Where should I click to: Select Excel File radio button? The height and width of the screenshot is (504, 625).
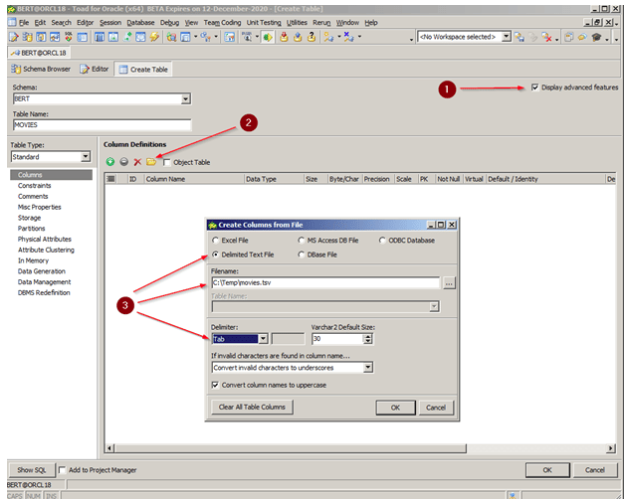(215, 240)
